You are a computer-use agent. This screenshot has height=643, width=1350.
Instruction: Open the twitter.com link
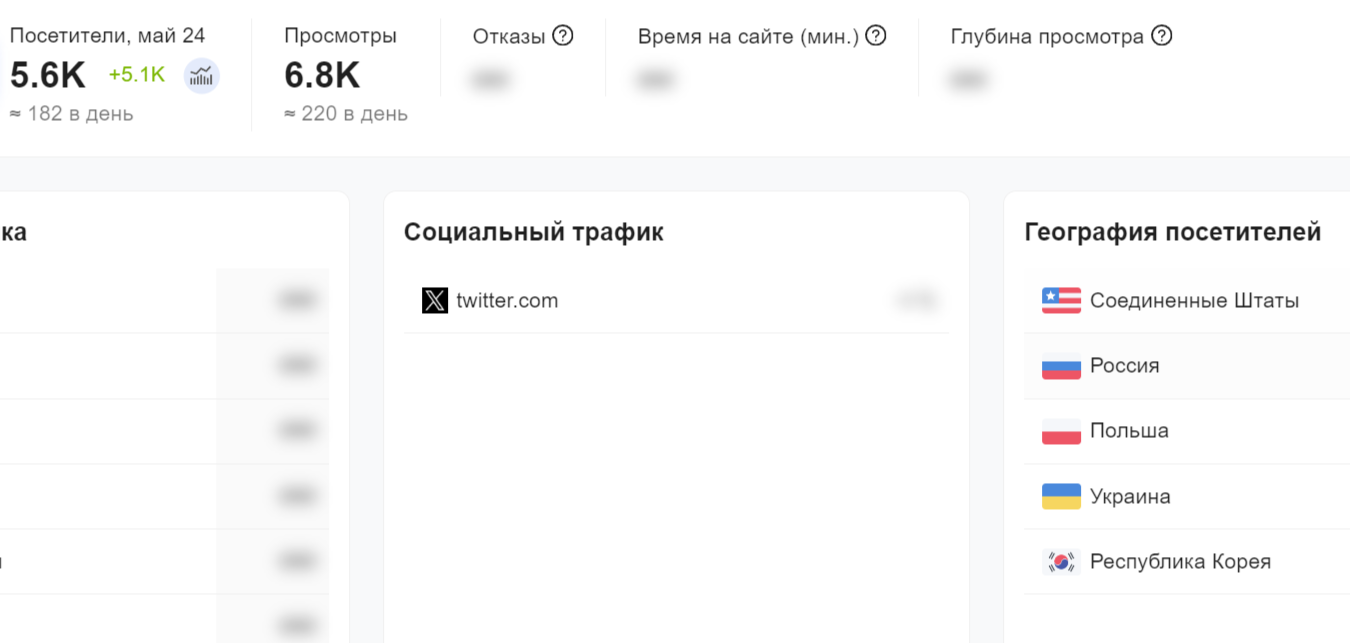[x=507, y=300]
